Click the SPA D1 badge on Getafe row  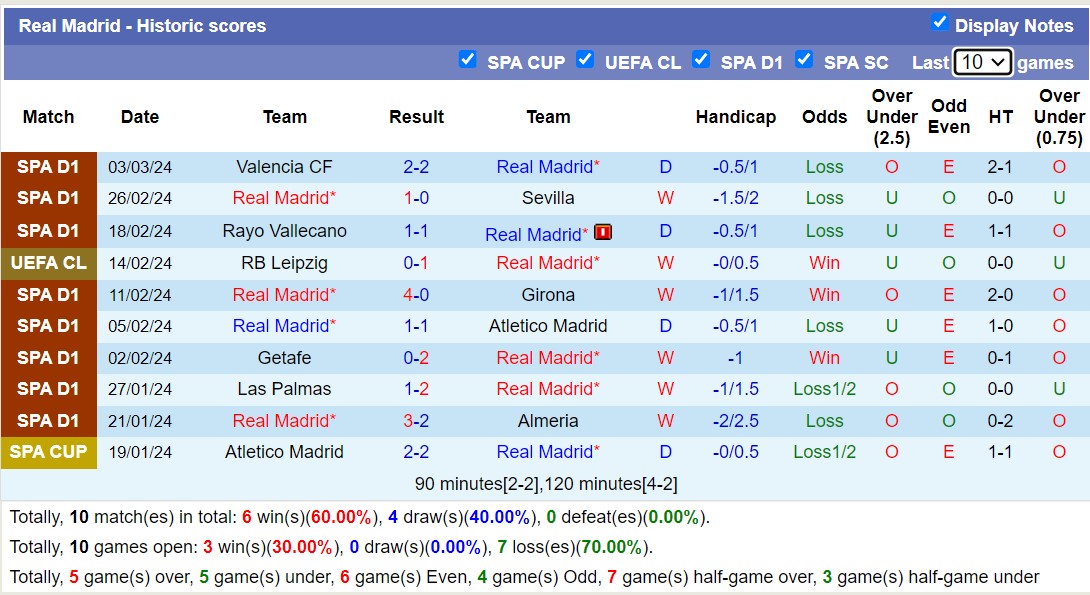click(x=48, y=357)
